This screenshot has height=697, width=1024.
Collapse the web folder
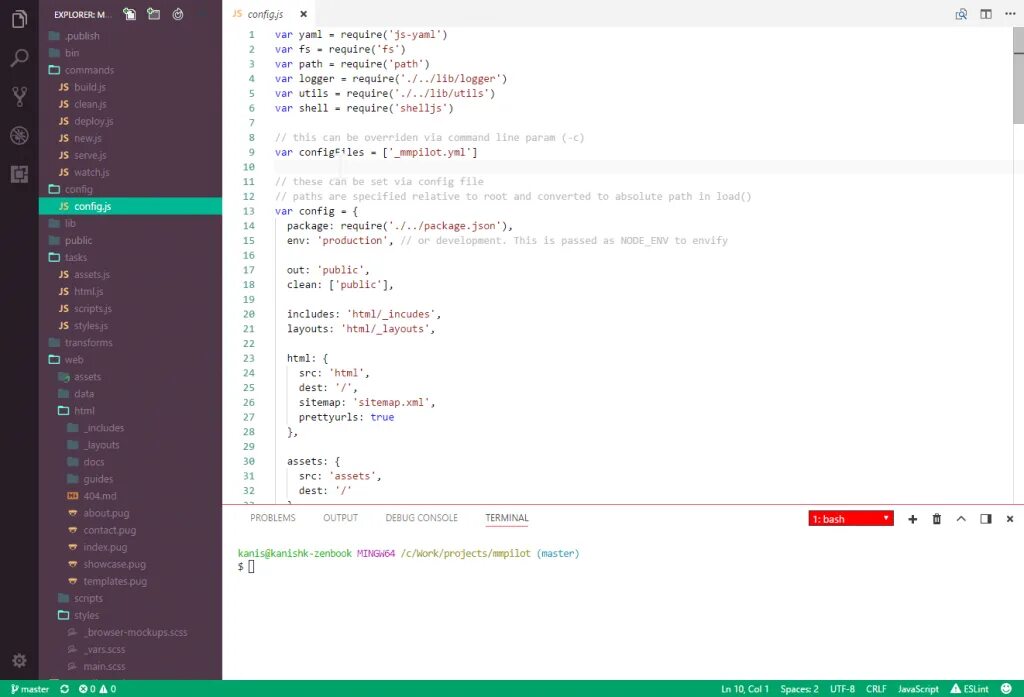point(130,359)
